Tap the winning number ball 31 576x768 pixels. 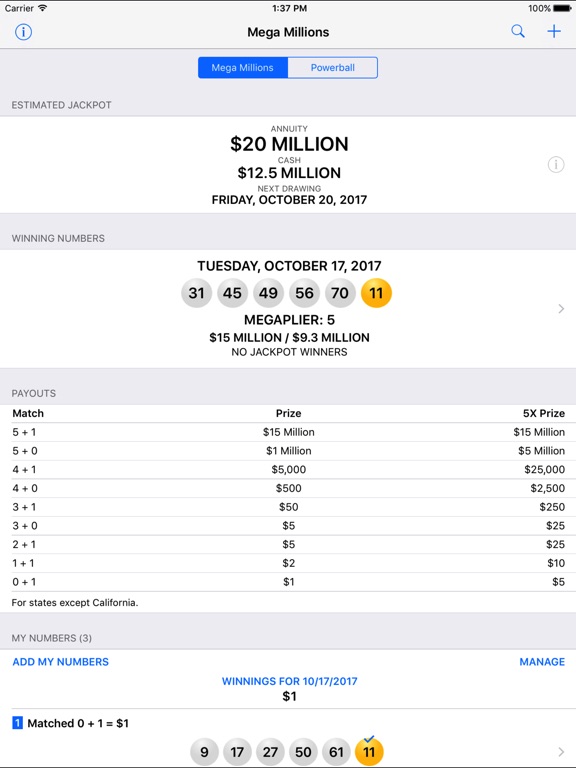tap(196, 293)
